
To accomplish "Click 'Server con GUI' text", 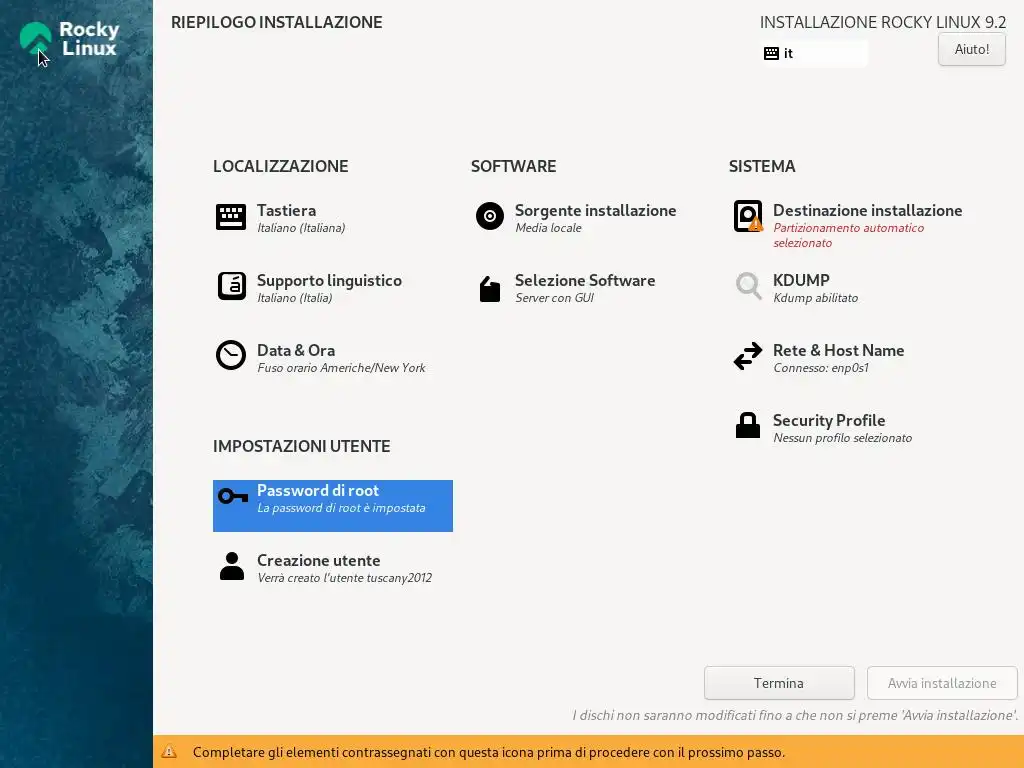I will (554, 298).
